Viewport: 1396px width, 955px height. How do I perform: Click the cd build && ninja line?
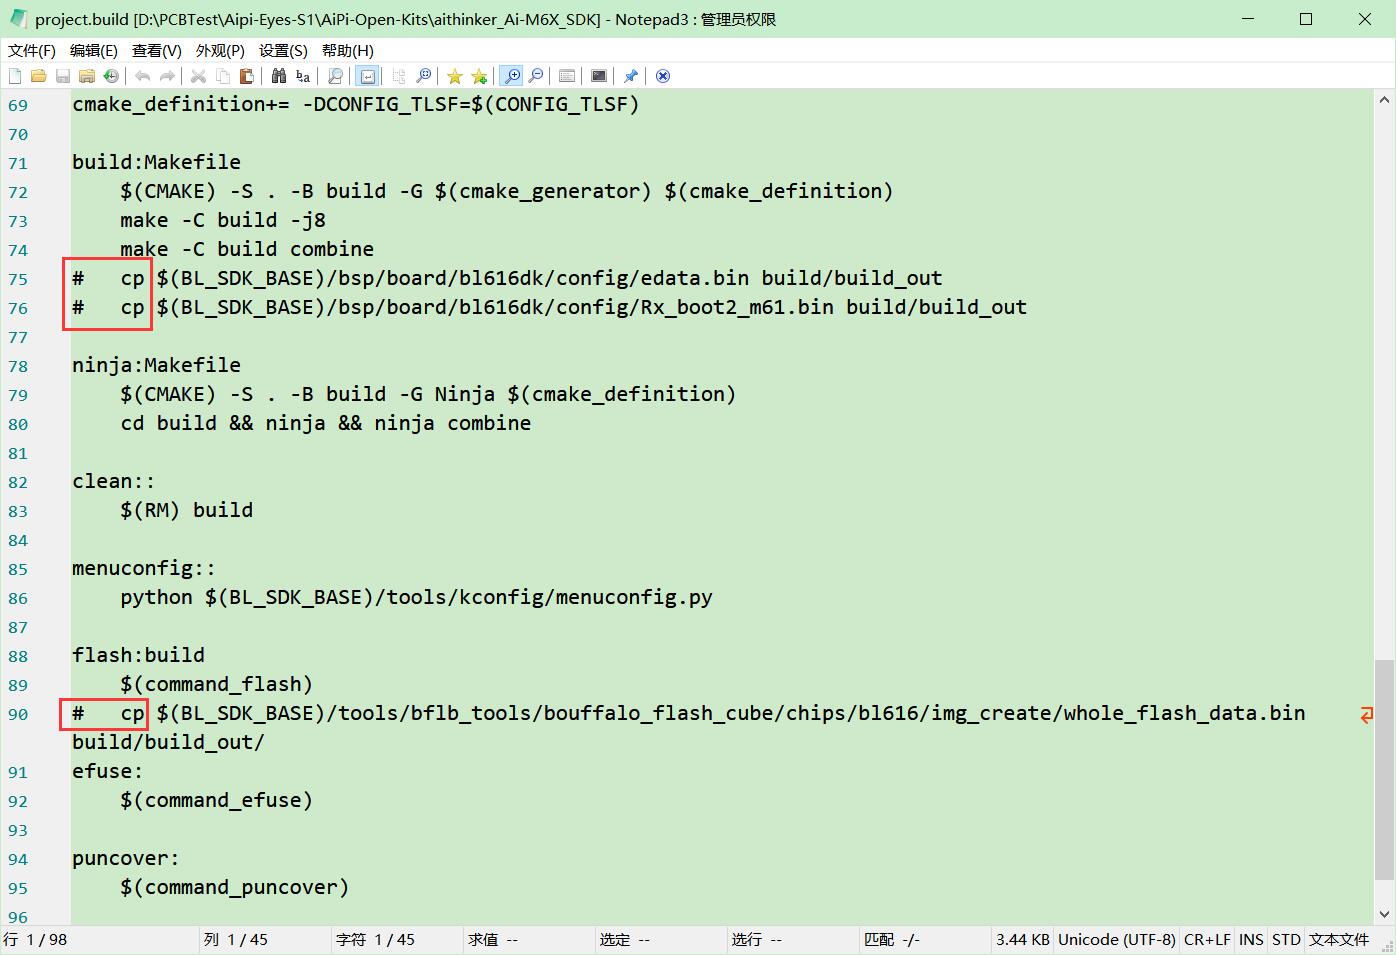pyautogui.click(x=326, y=423)
